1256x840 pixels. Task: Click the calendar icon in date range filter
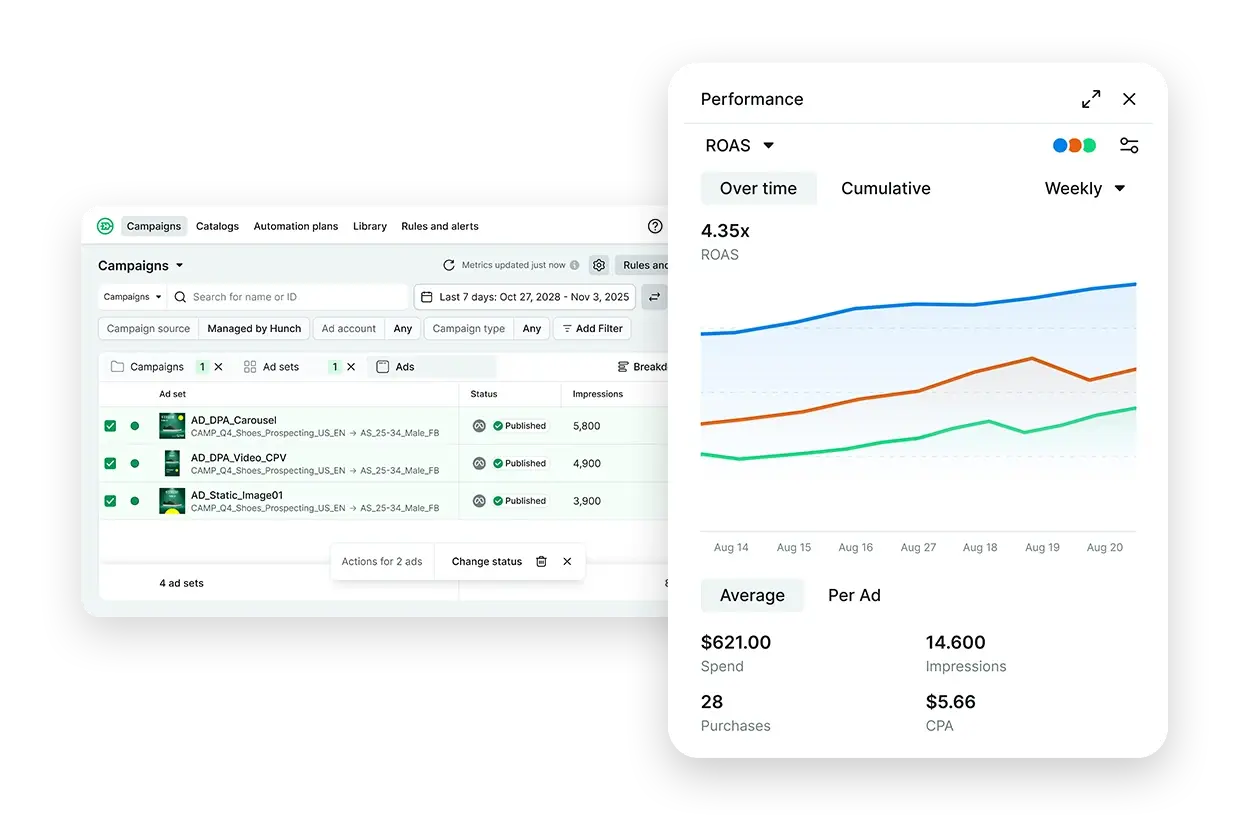pos(429,297)
